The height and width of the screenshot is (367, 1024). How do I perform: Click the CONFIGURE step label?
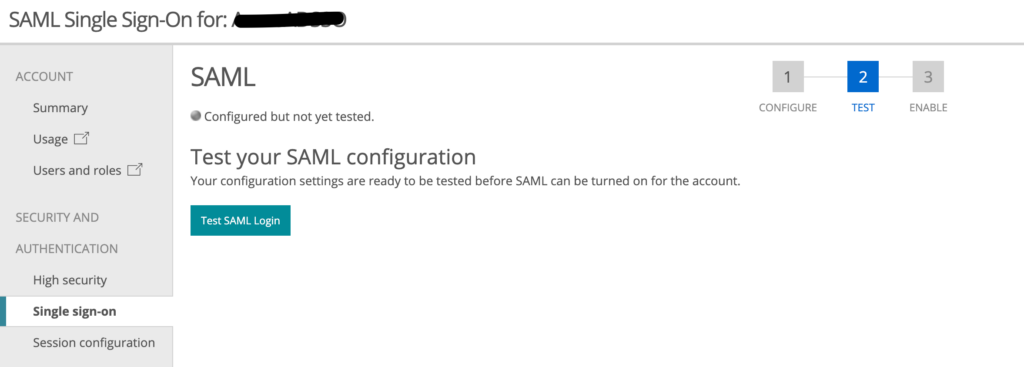click(788, 108)
